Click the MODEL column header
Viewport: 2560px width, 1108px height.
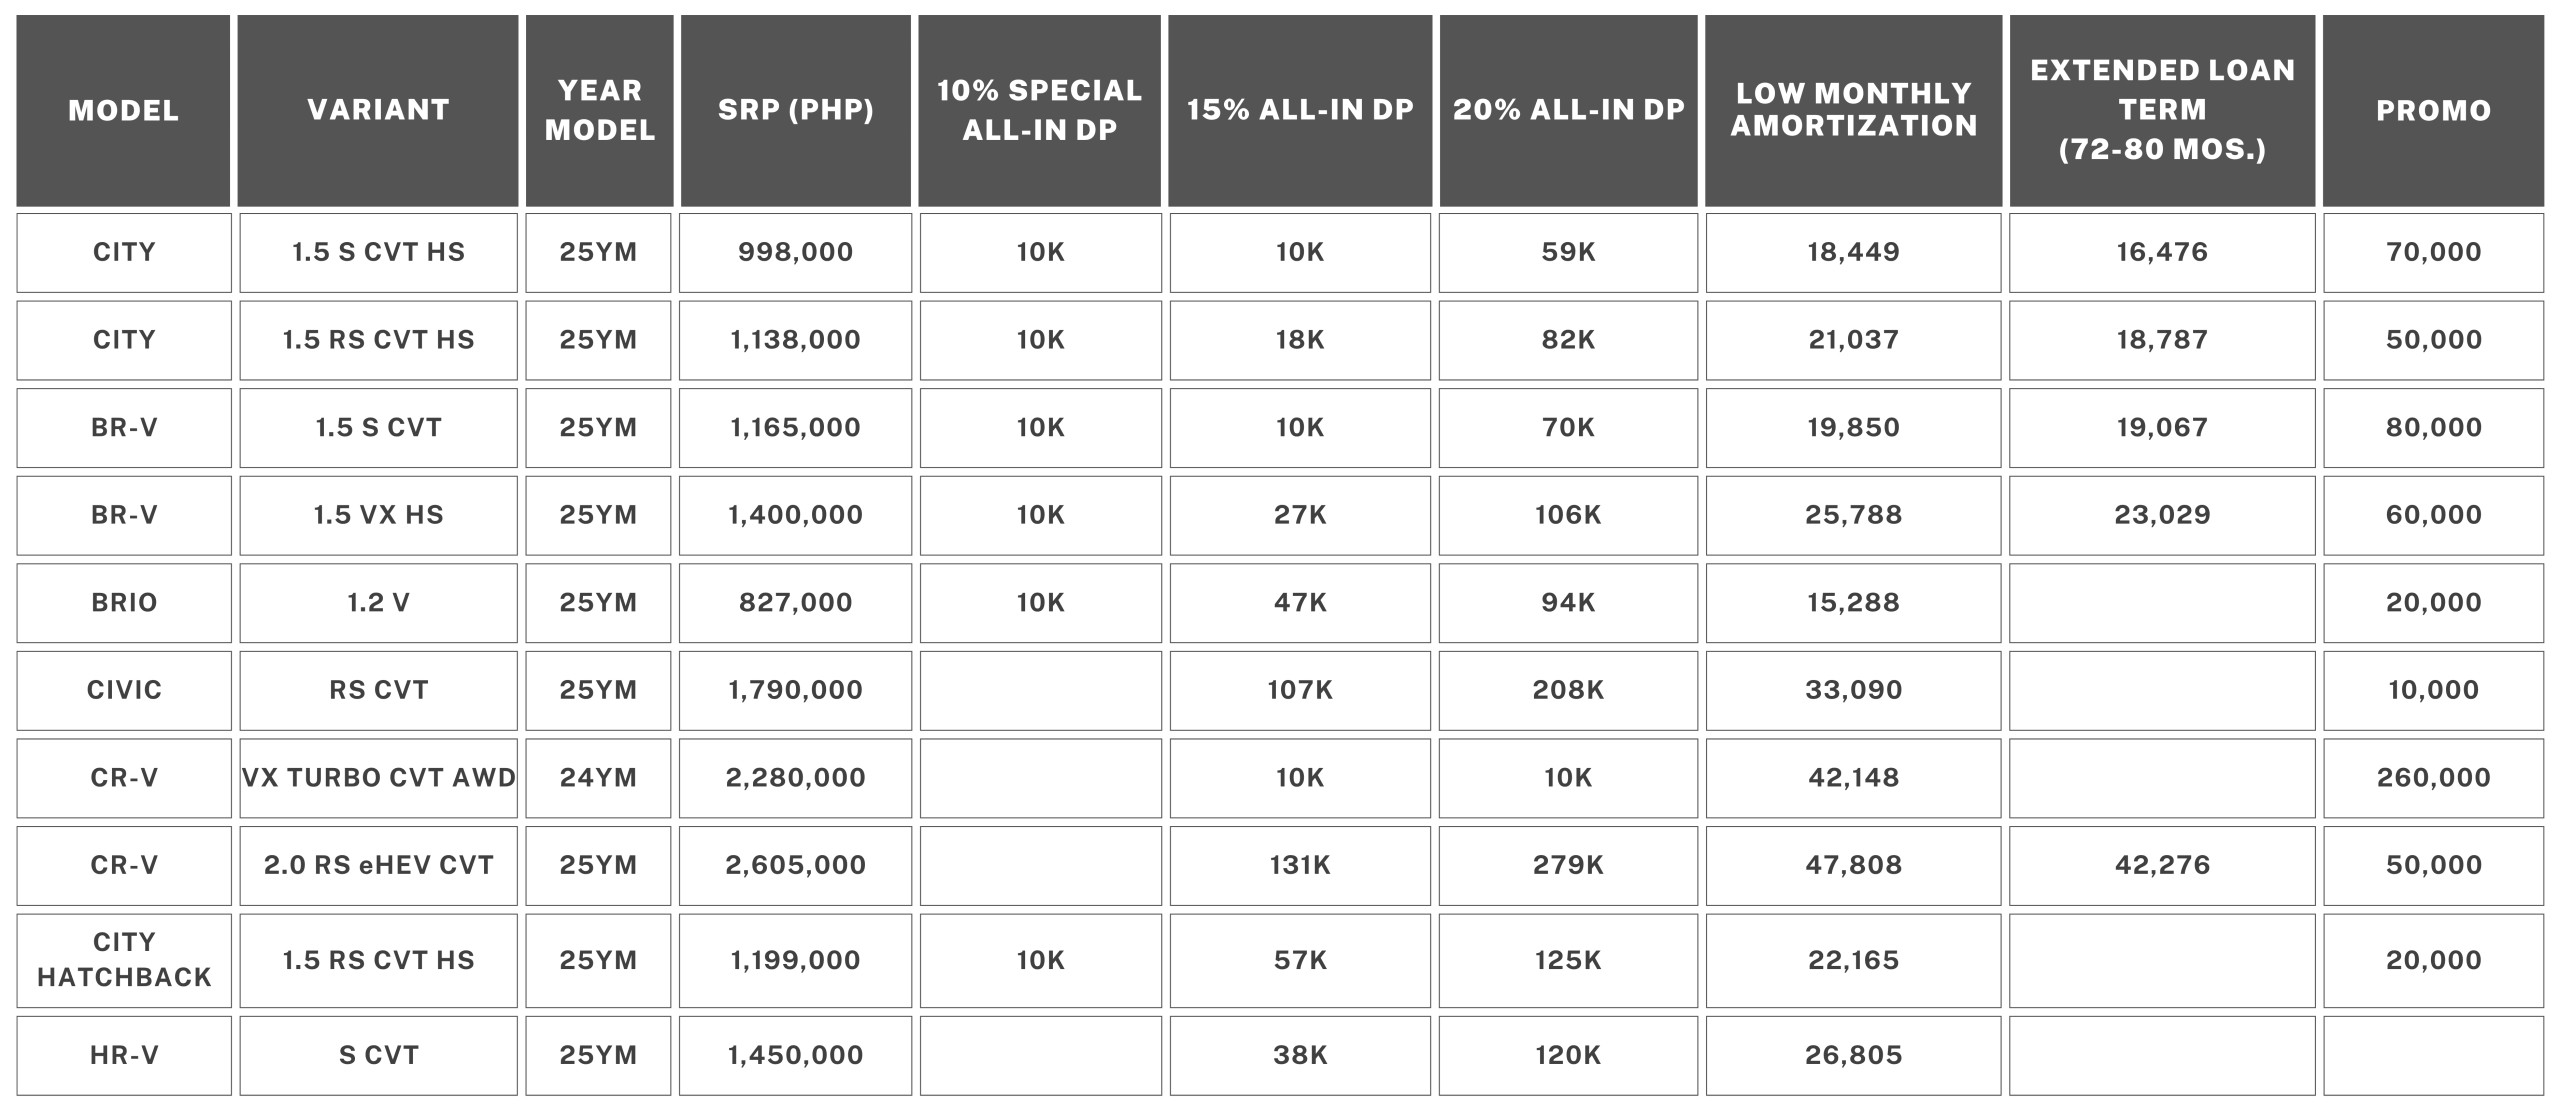123,110
